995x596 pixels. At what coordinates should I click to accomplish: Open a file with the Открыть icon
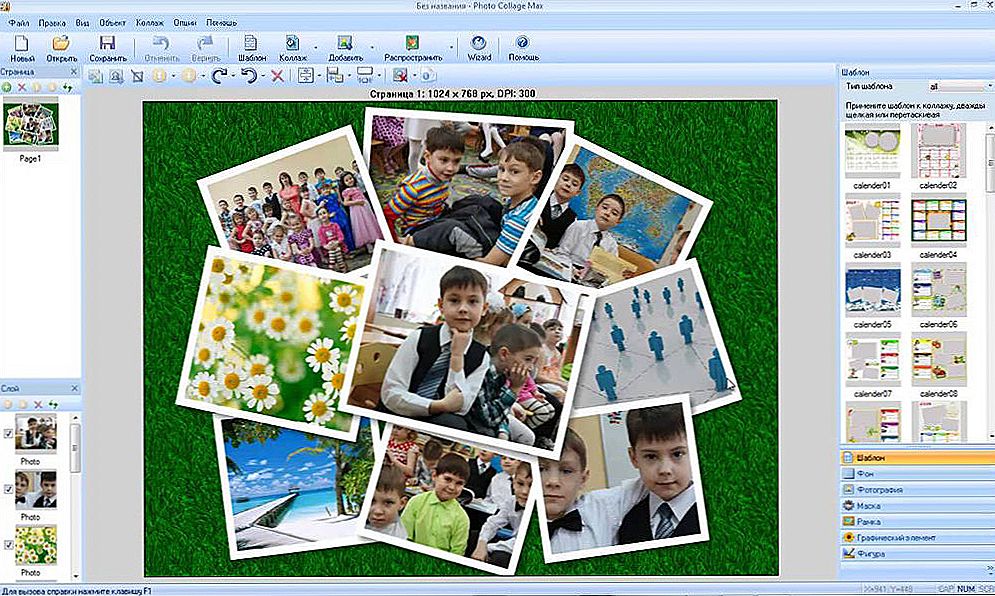61,46
